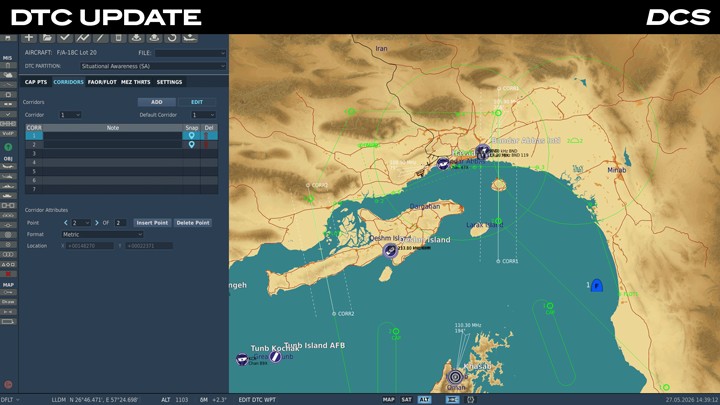
Task: Click the plus icon in top toolbar
Action: pos(29,38)
